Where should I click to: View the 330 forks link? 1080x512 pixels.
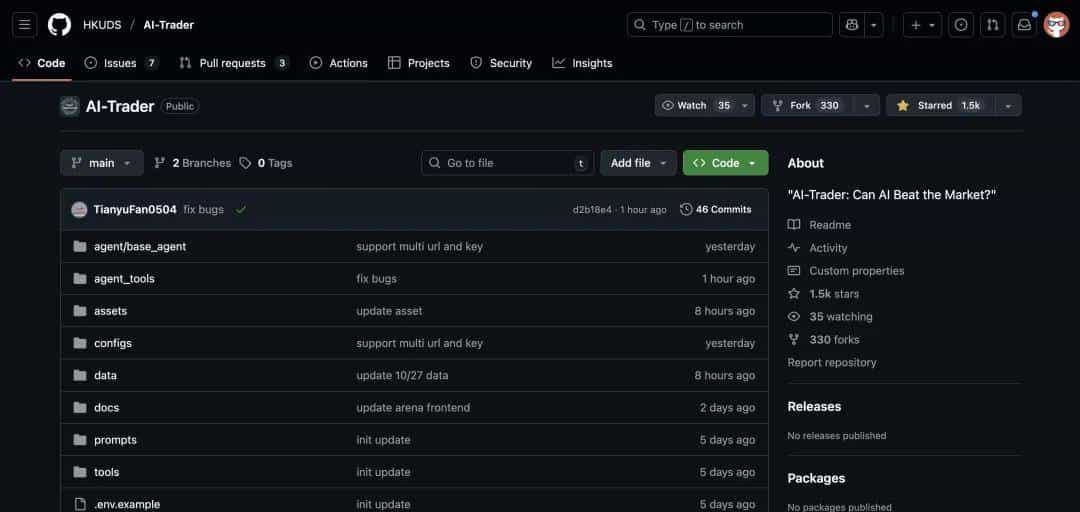824,339
